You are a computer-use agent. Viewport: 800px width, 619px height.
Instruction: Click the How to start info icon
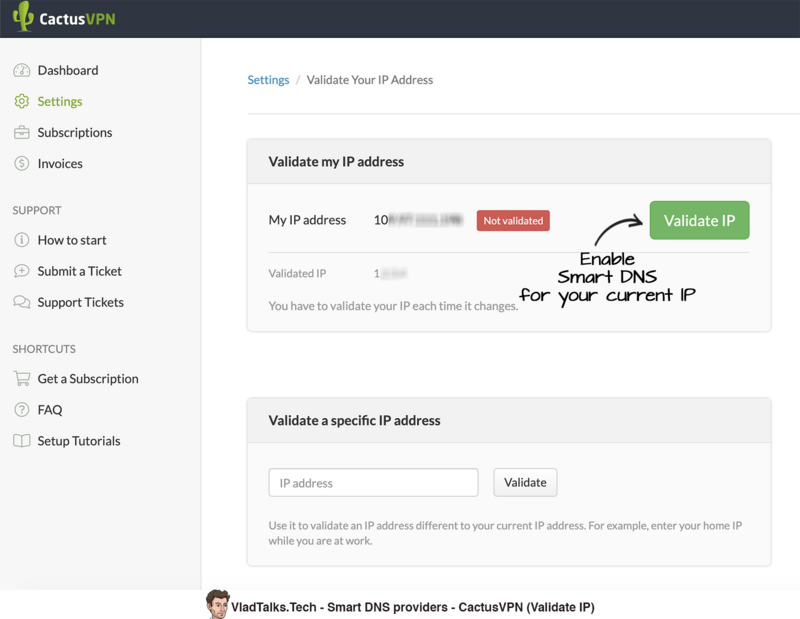21,240
